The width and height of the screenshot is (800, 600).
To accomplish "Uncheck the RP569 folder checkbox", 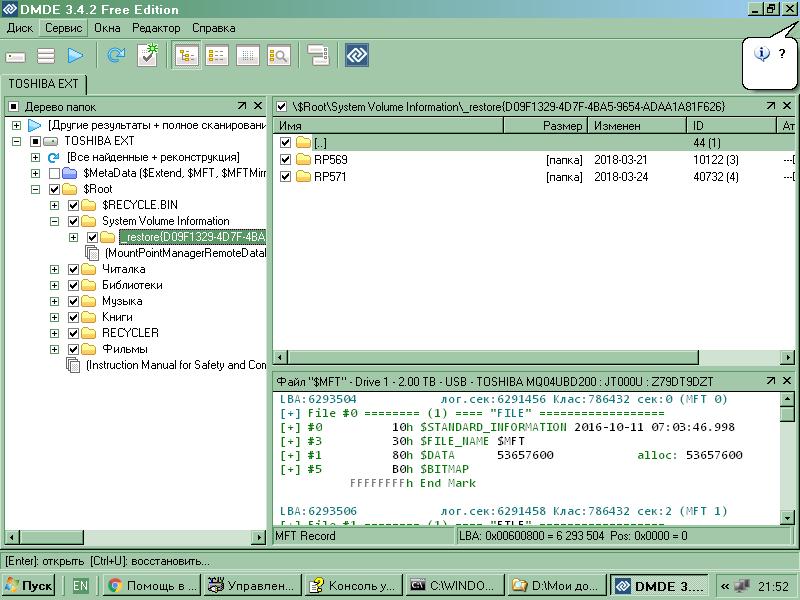I will (286, 160).
